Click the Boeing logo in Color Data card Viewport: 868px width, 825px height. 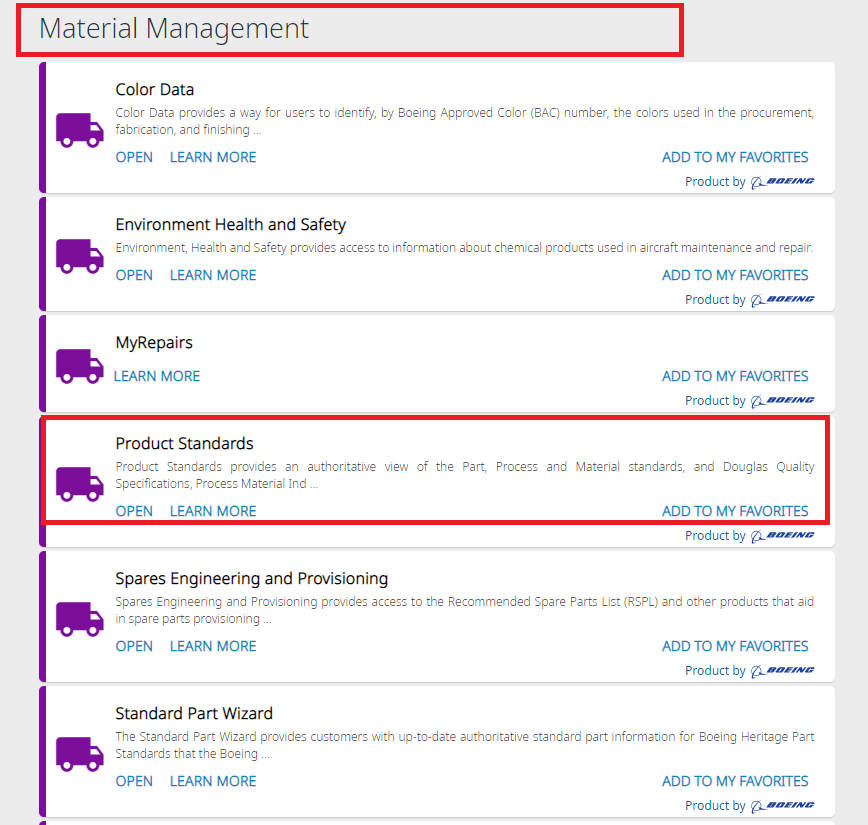pyautogui.click(x=782, y=182)
